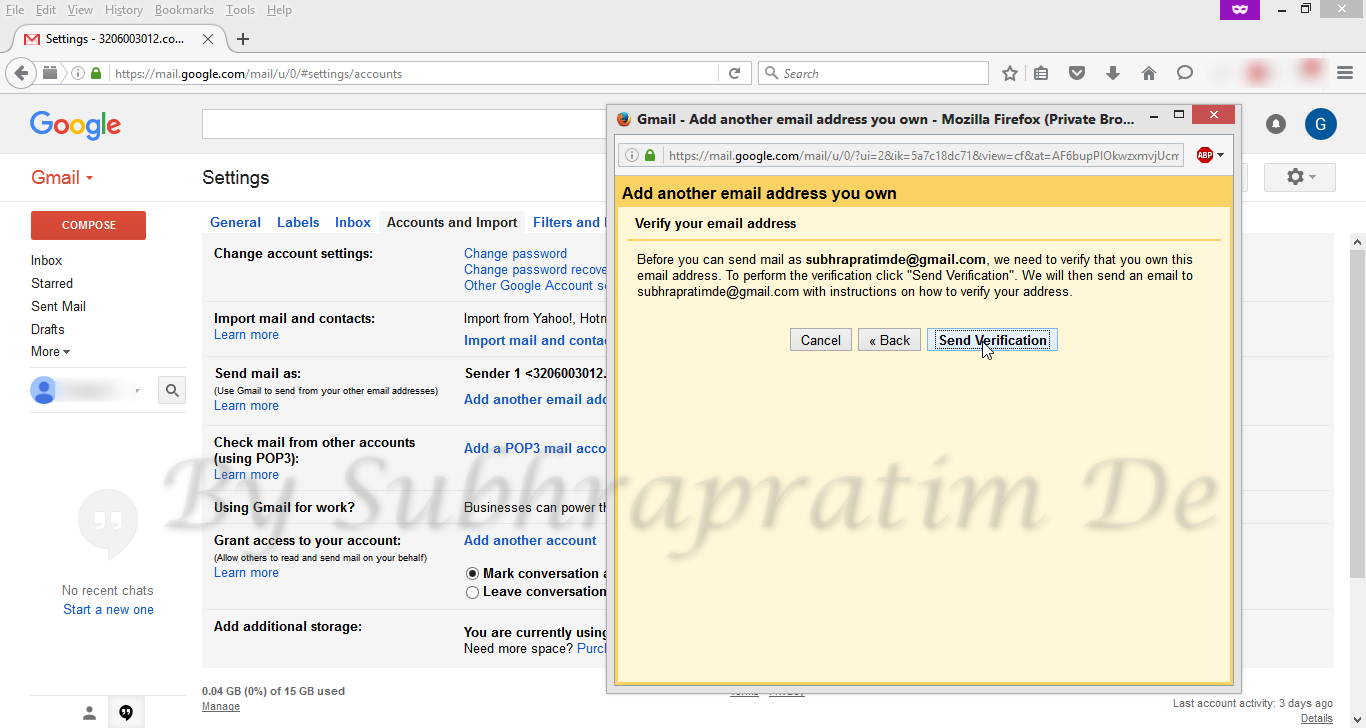This screenshot has width=1366, height=728.
Task: Open the Firefox hamburger menu
Action: click(x=1345, y=73)
